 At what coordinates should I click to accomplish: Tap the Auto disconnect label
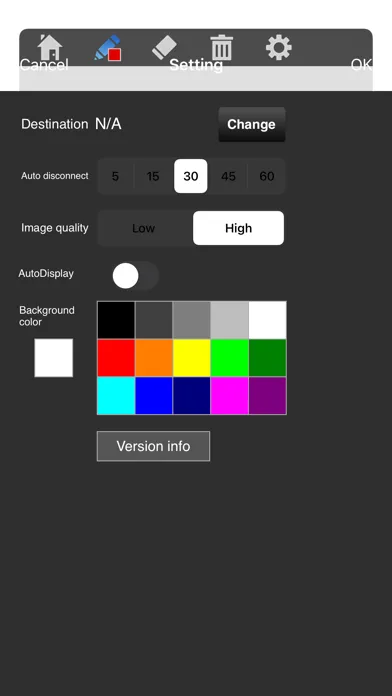tap(55, 176)
